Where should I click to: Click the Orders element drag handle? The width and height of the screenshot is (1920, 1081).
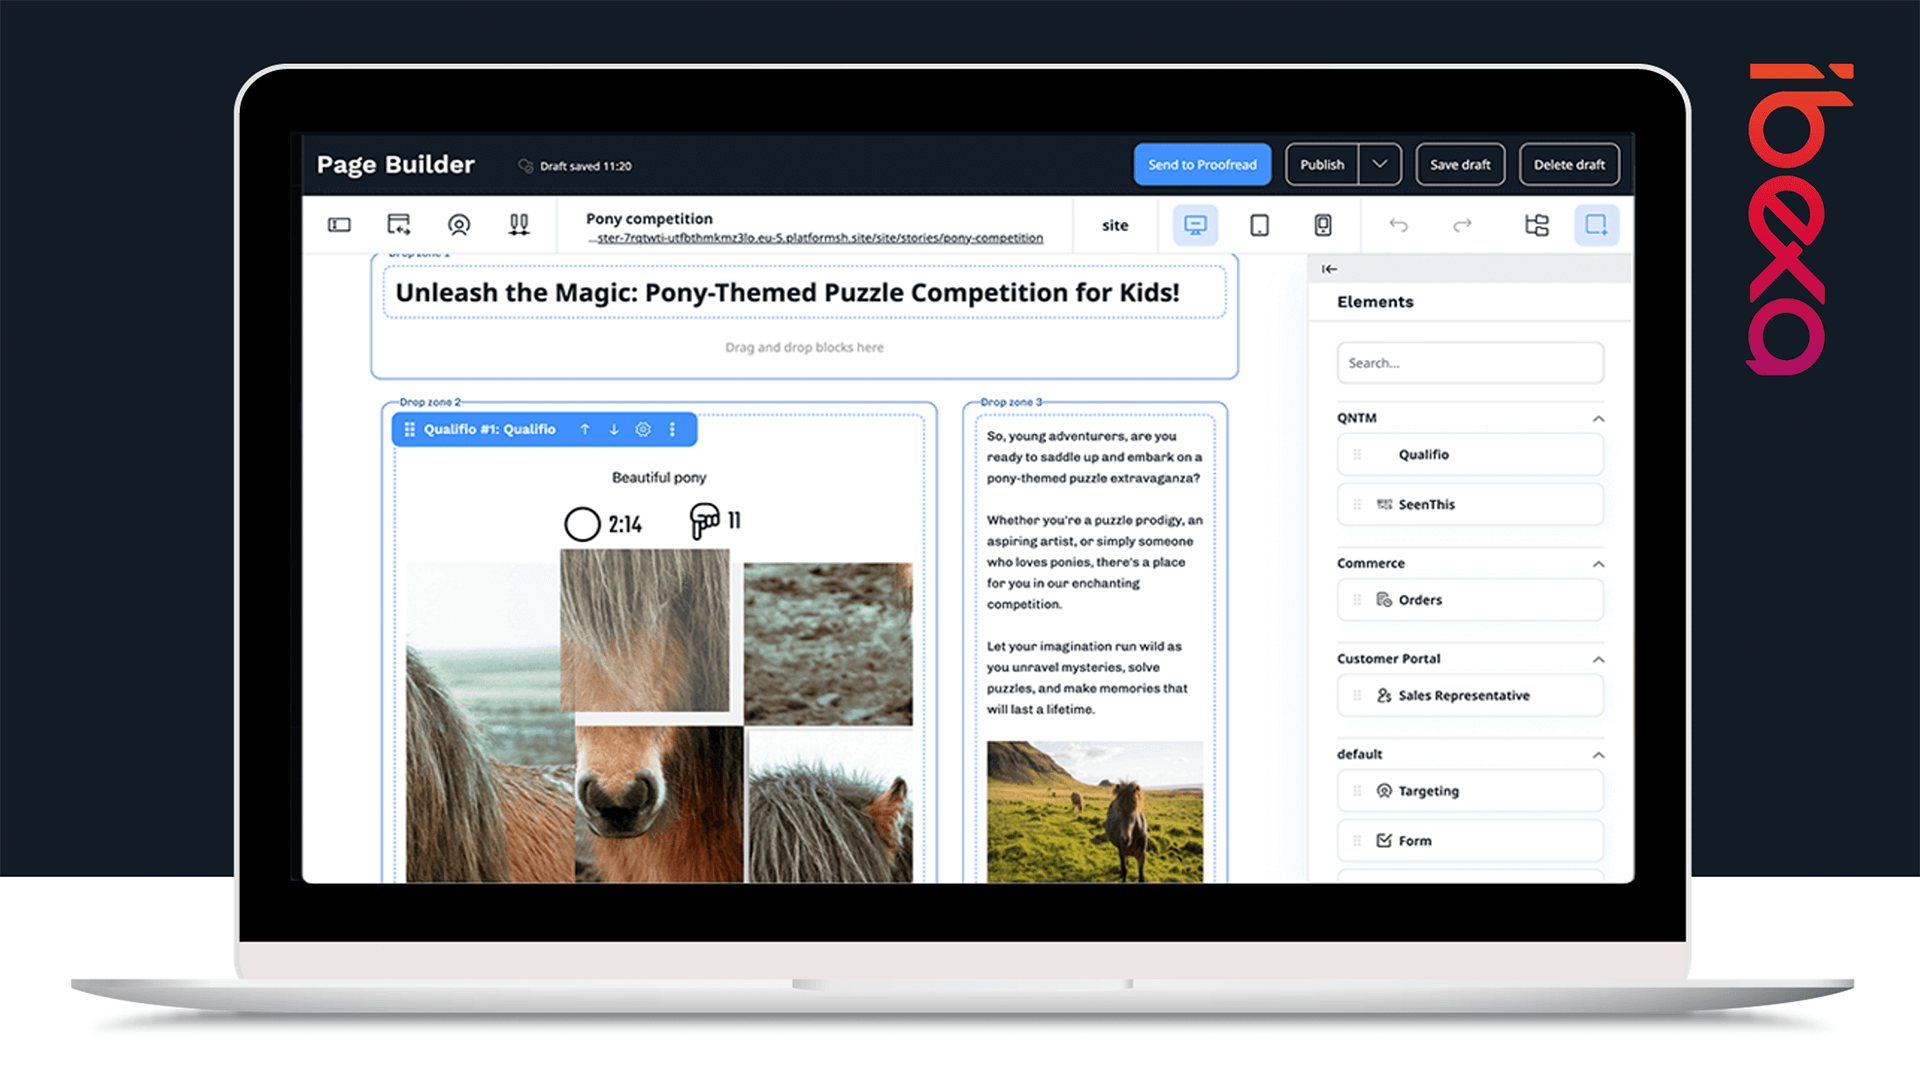tap(1357, 600)
